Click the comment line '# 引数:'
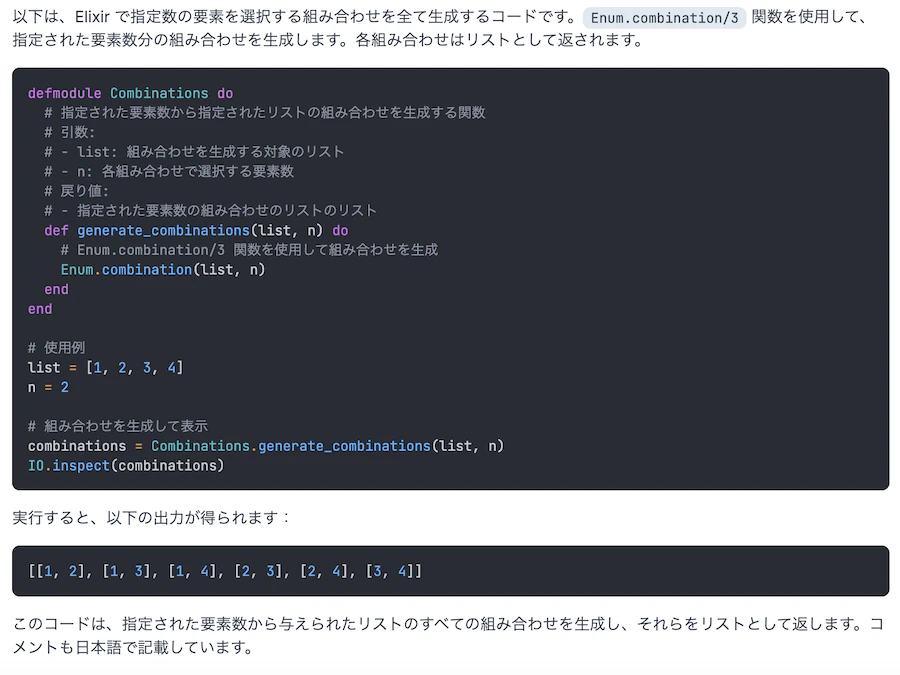Screen dimensions: 900x675 69,132
